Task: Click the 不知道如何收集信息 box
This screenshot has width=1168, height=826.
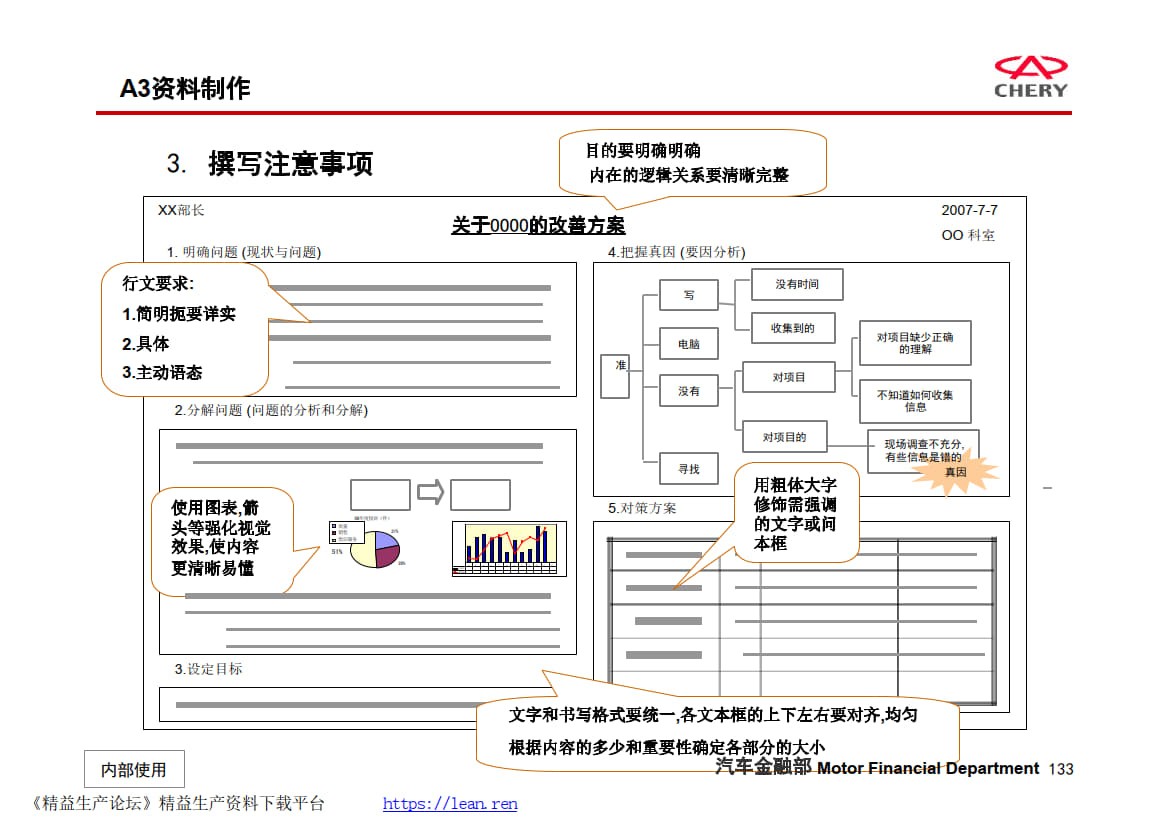Action: coord(915,401)
